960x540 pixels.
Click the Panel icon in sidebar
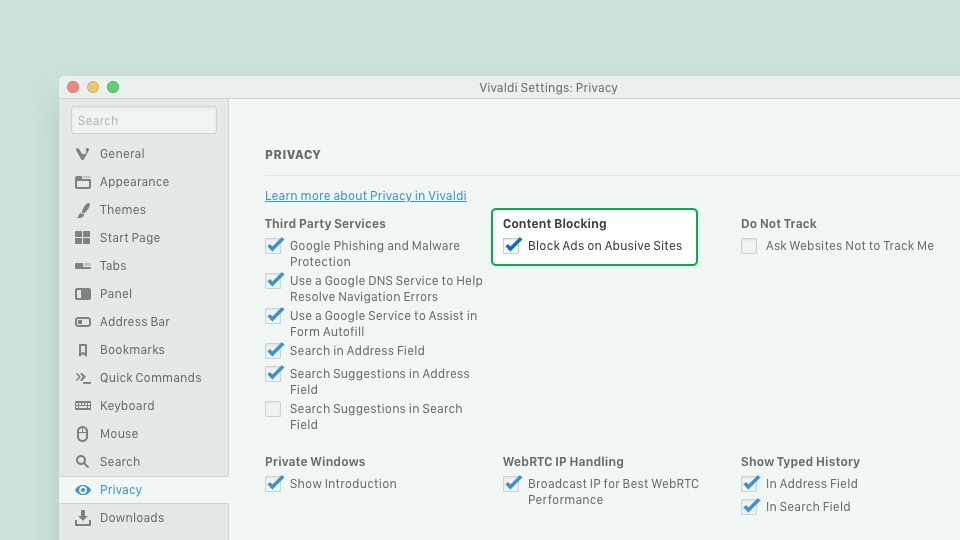(x=83, y=294)
